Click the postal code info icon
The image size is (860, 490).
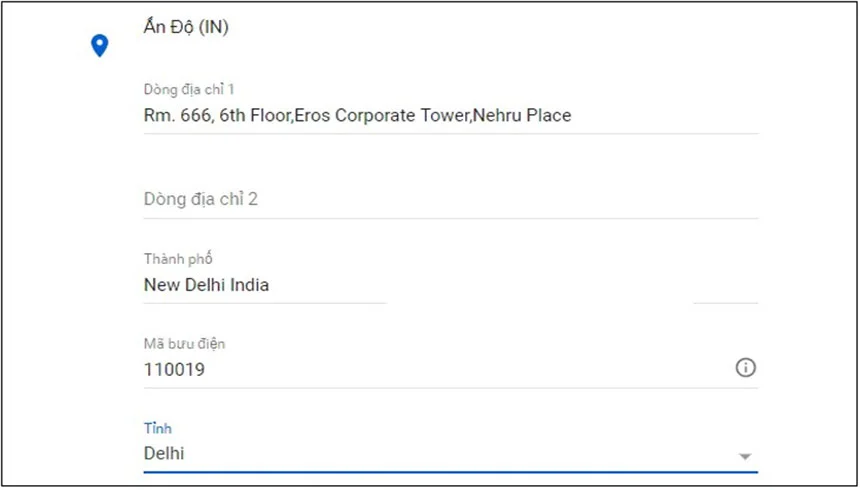(745, 368)
